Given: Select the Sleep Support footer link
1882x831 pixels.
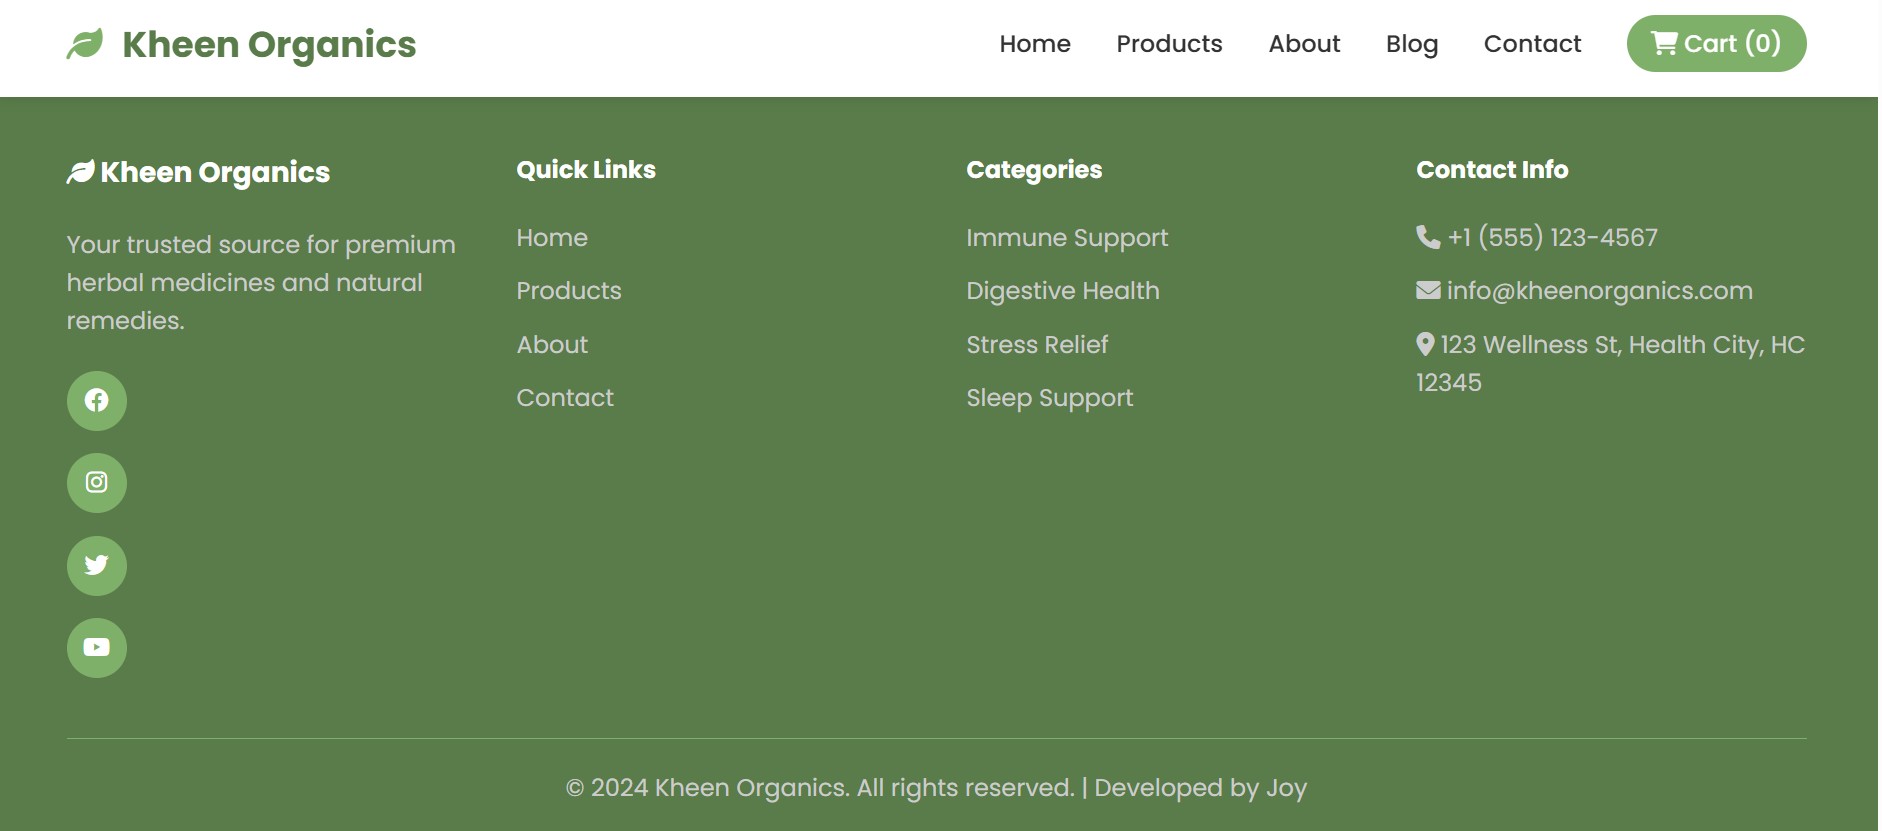Looking at the screenshot, I should coord(1049,398).
